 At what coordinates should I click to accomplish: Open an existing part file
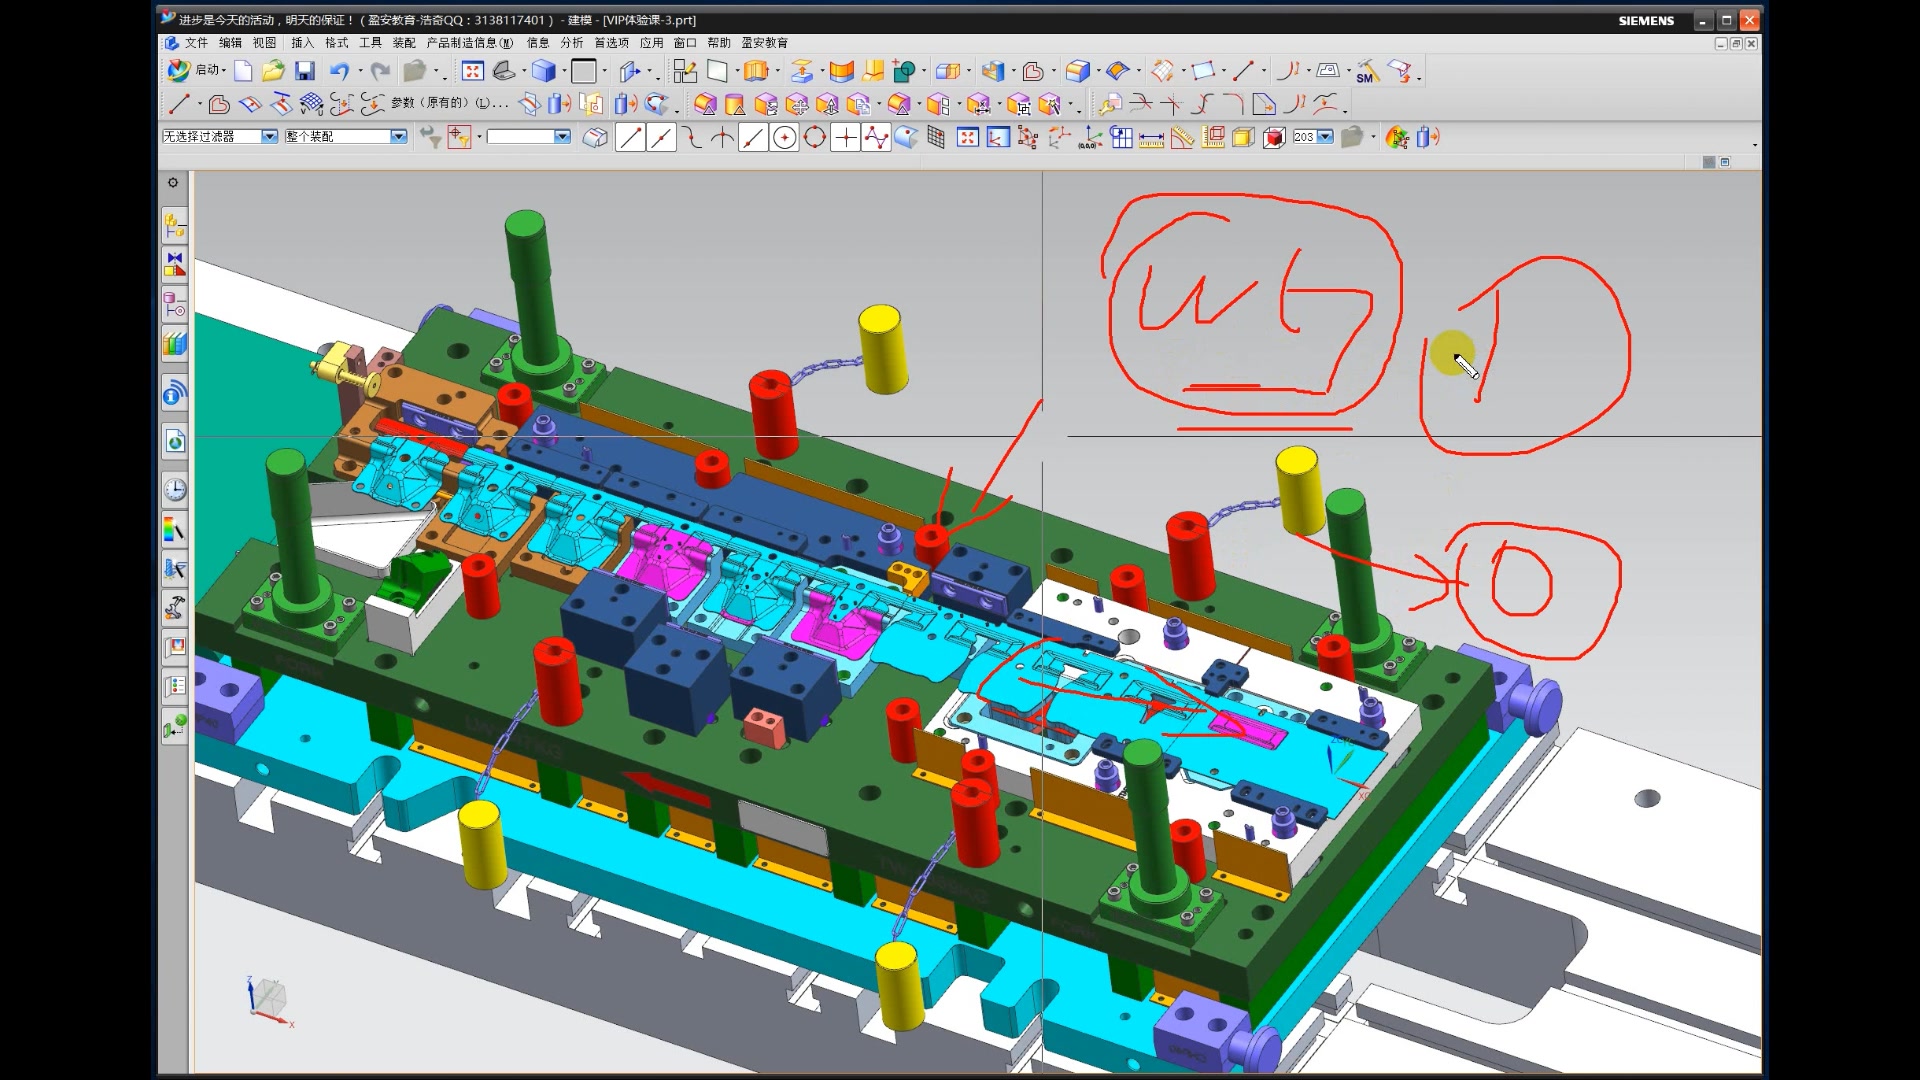tap(273, 71)
